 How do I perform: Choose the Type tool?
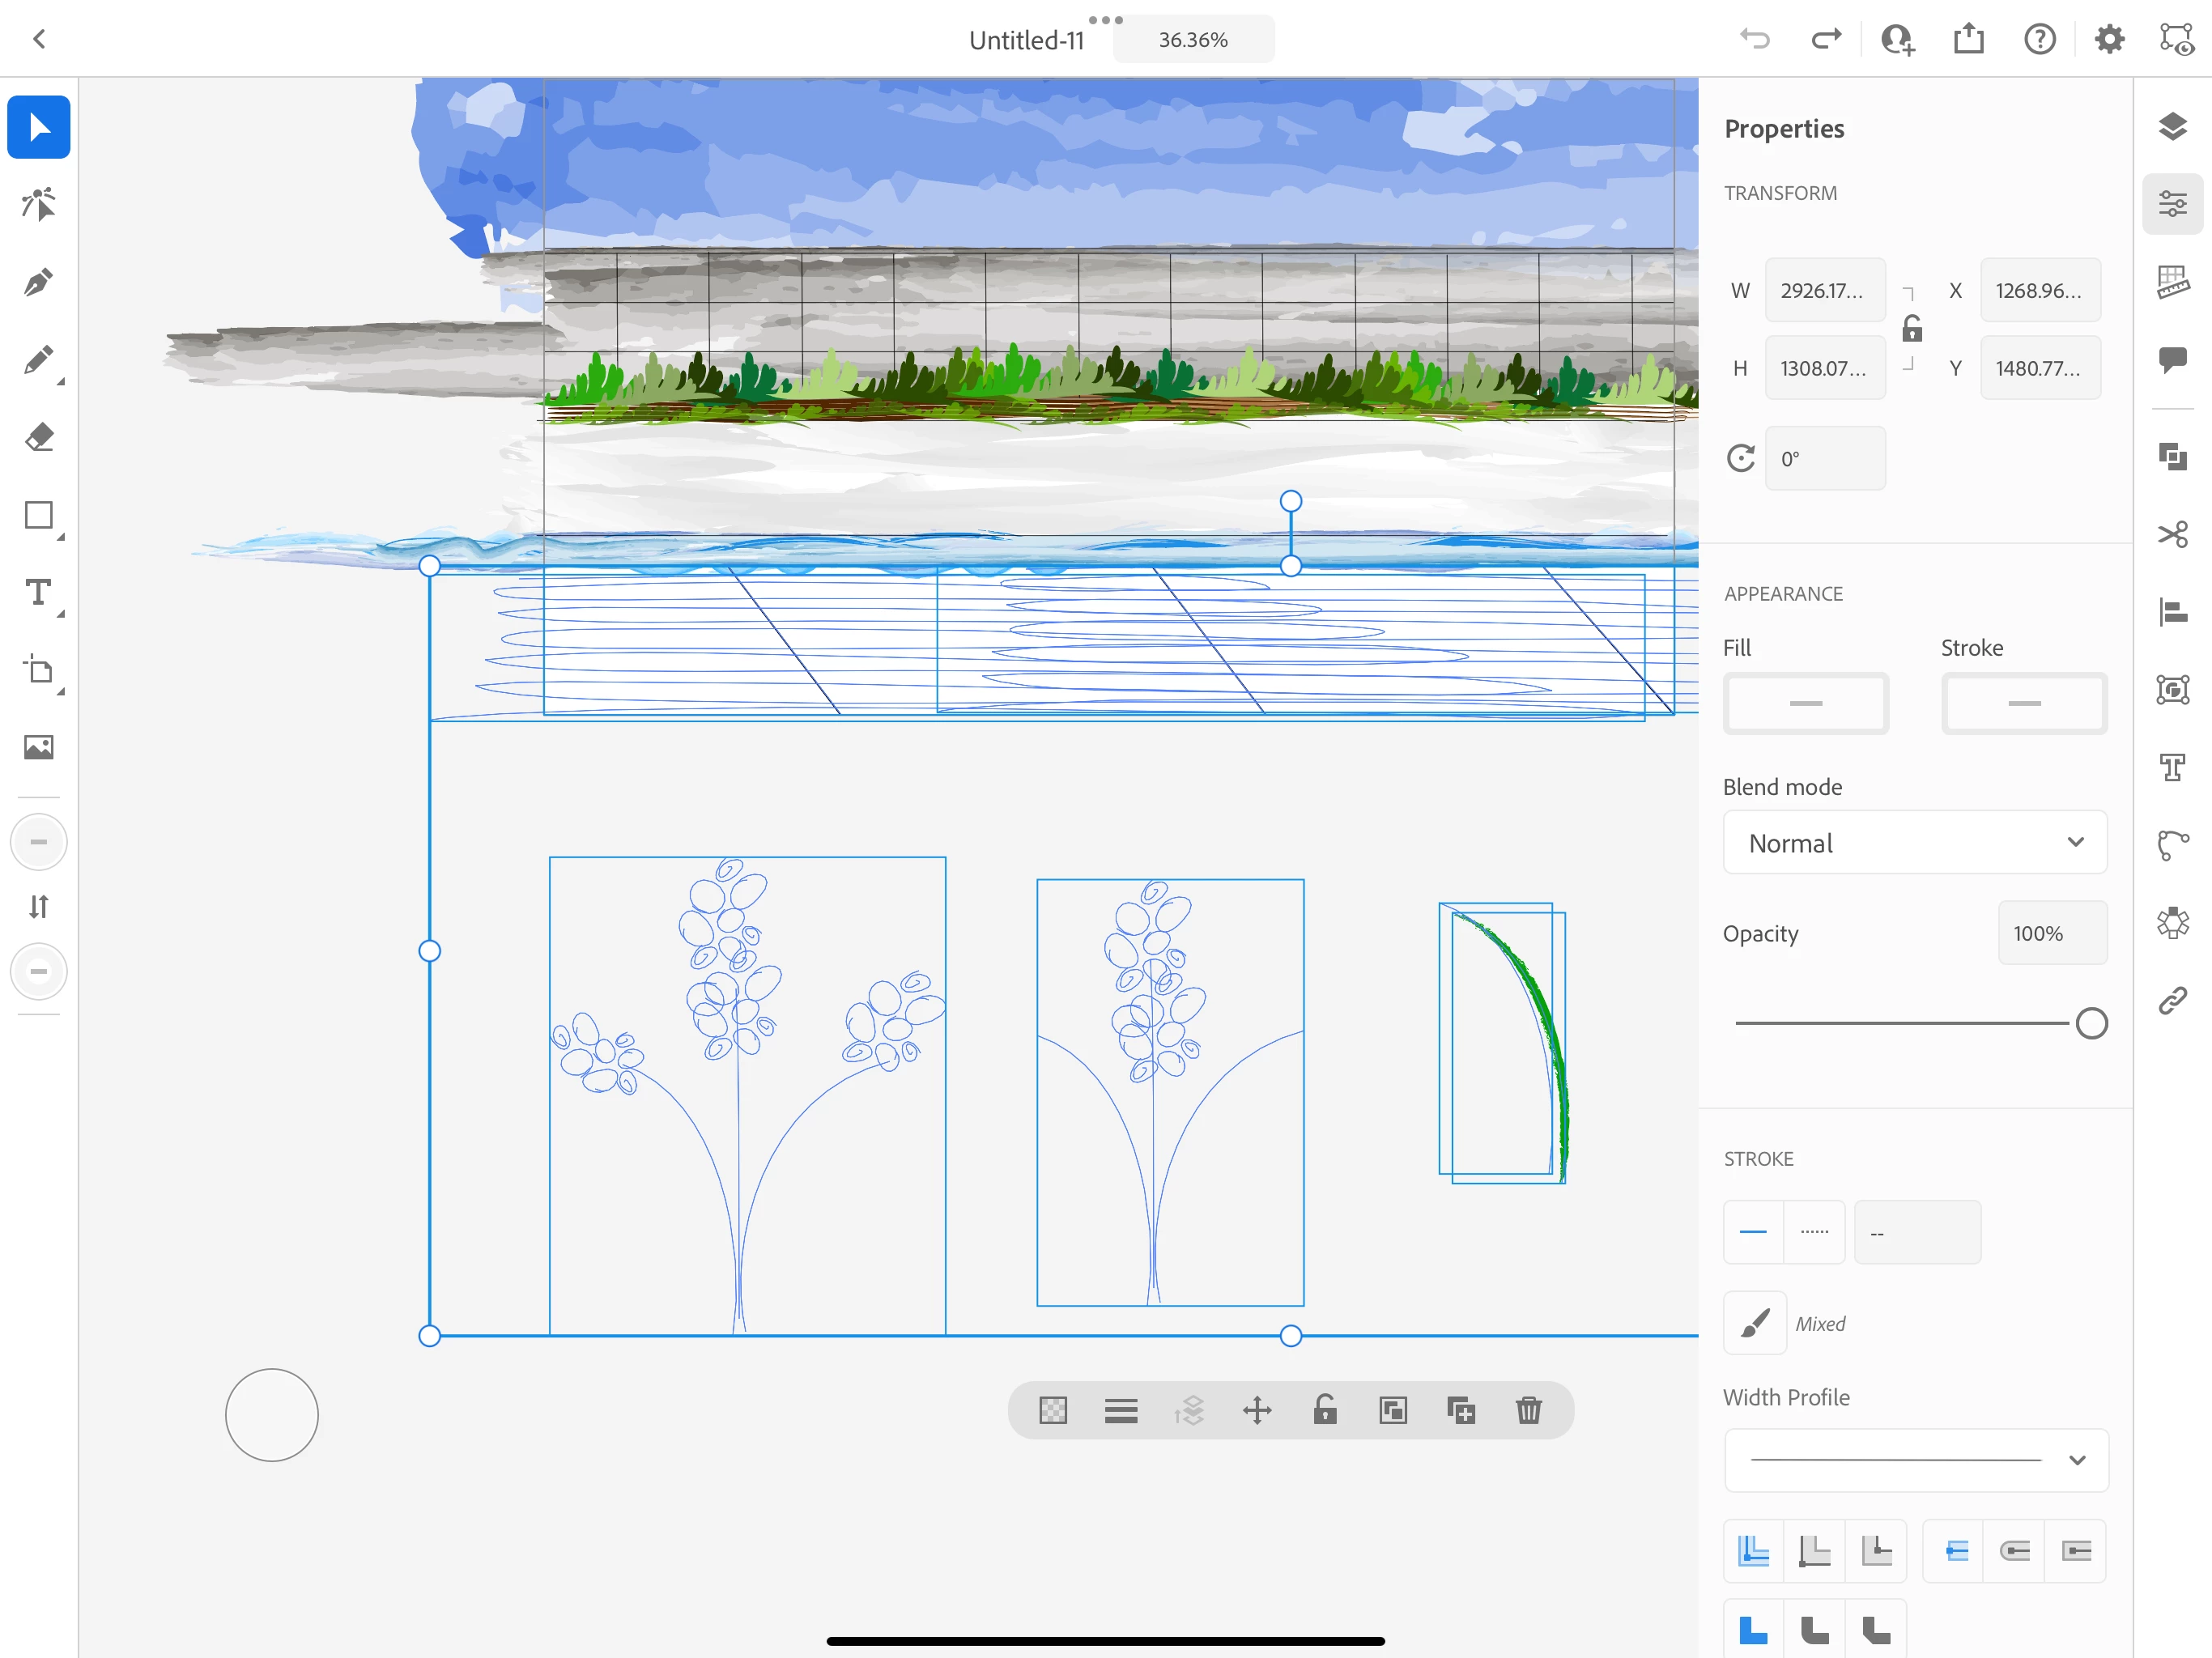coord(38,593)
